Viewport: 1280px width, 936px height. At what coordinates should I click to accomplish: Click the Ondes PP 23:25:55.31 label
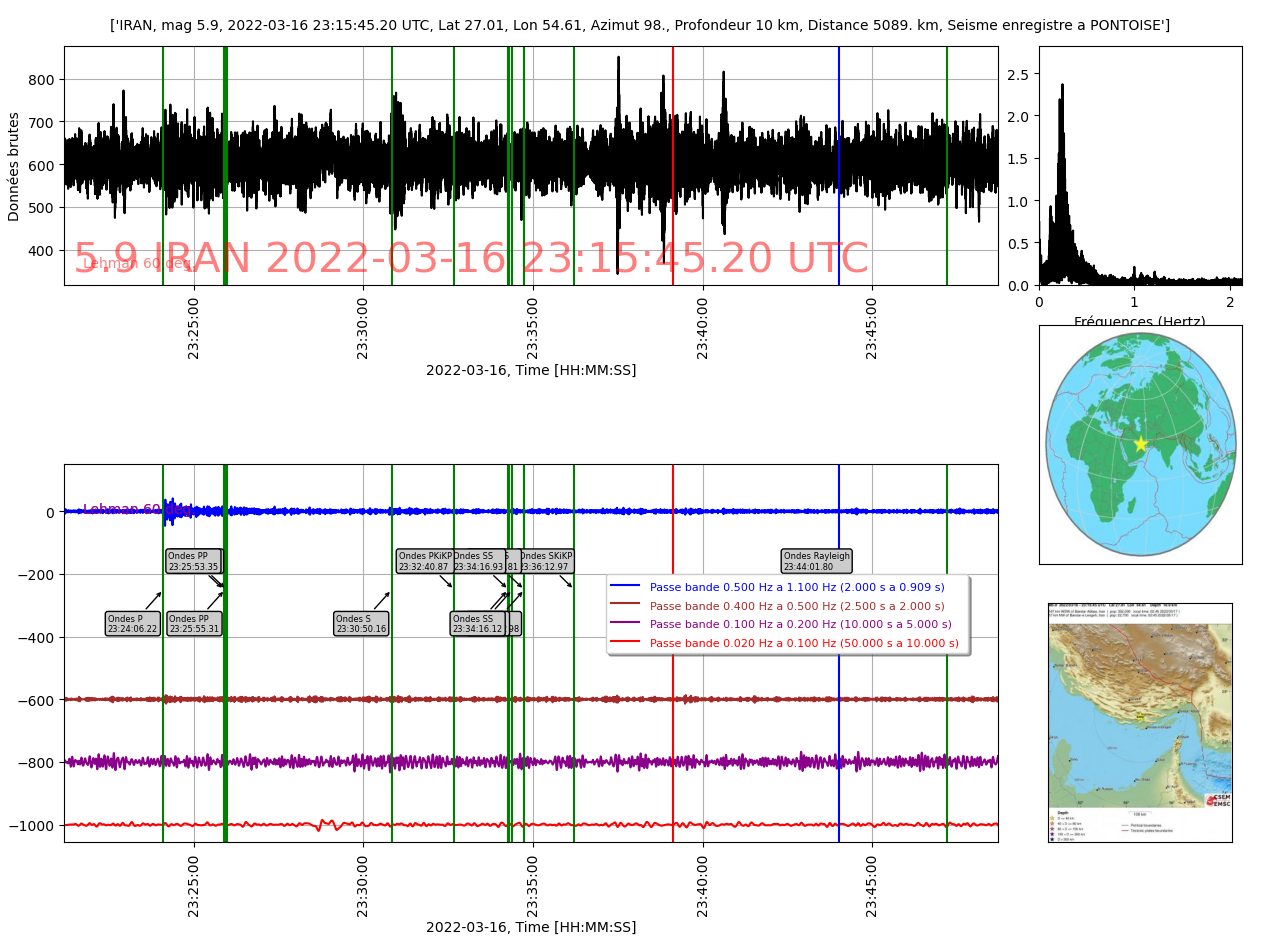coord(194,624)
